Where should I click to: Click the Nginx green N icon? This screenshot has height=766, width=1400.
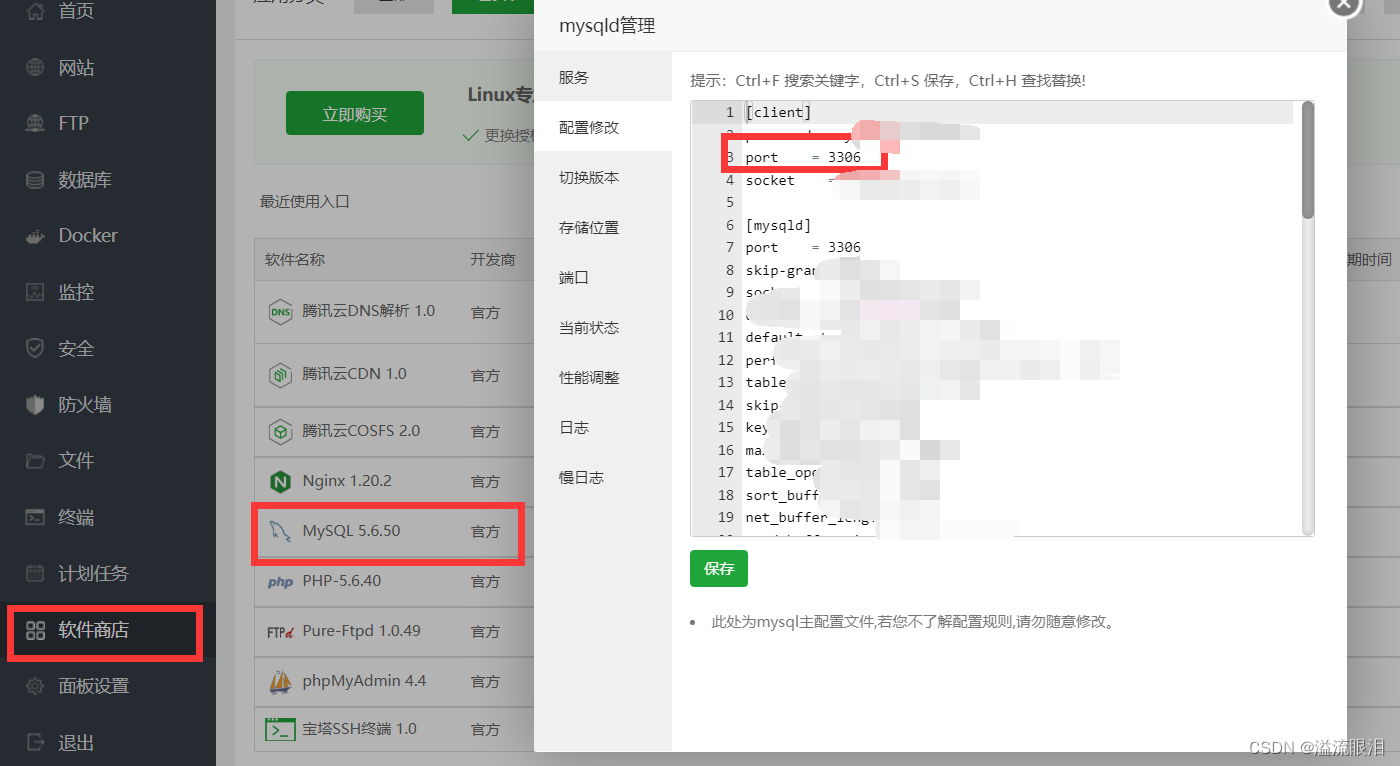click(281, 481)
